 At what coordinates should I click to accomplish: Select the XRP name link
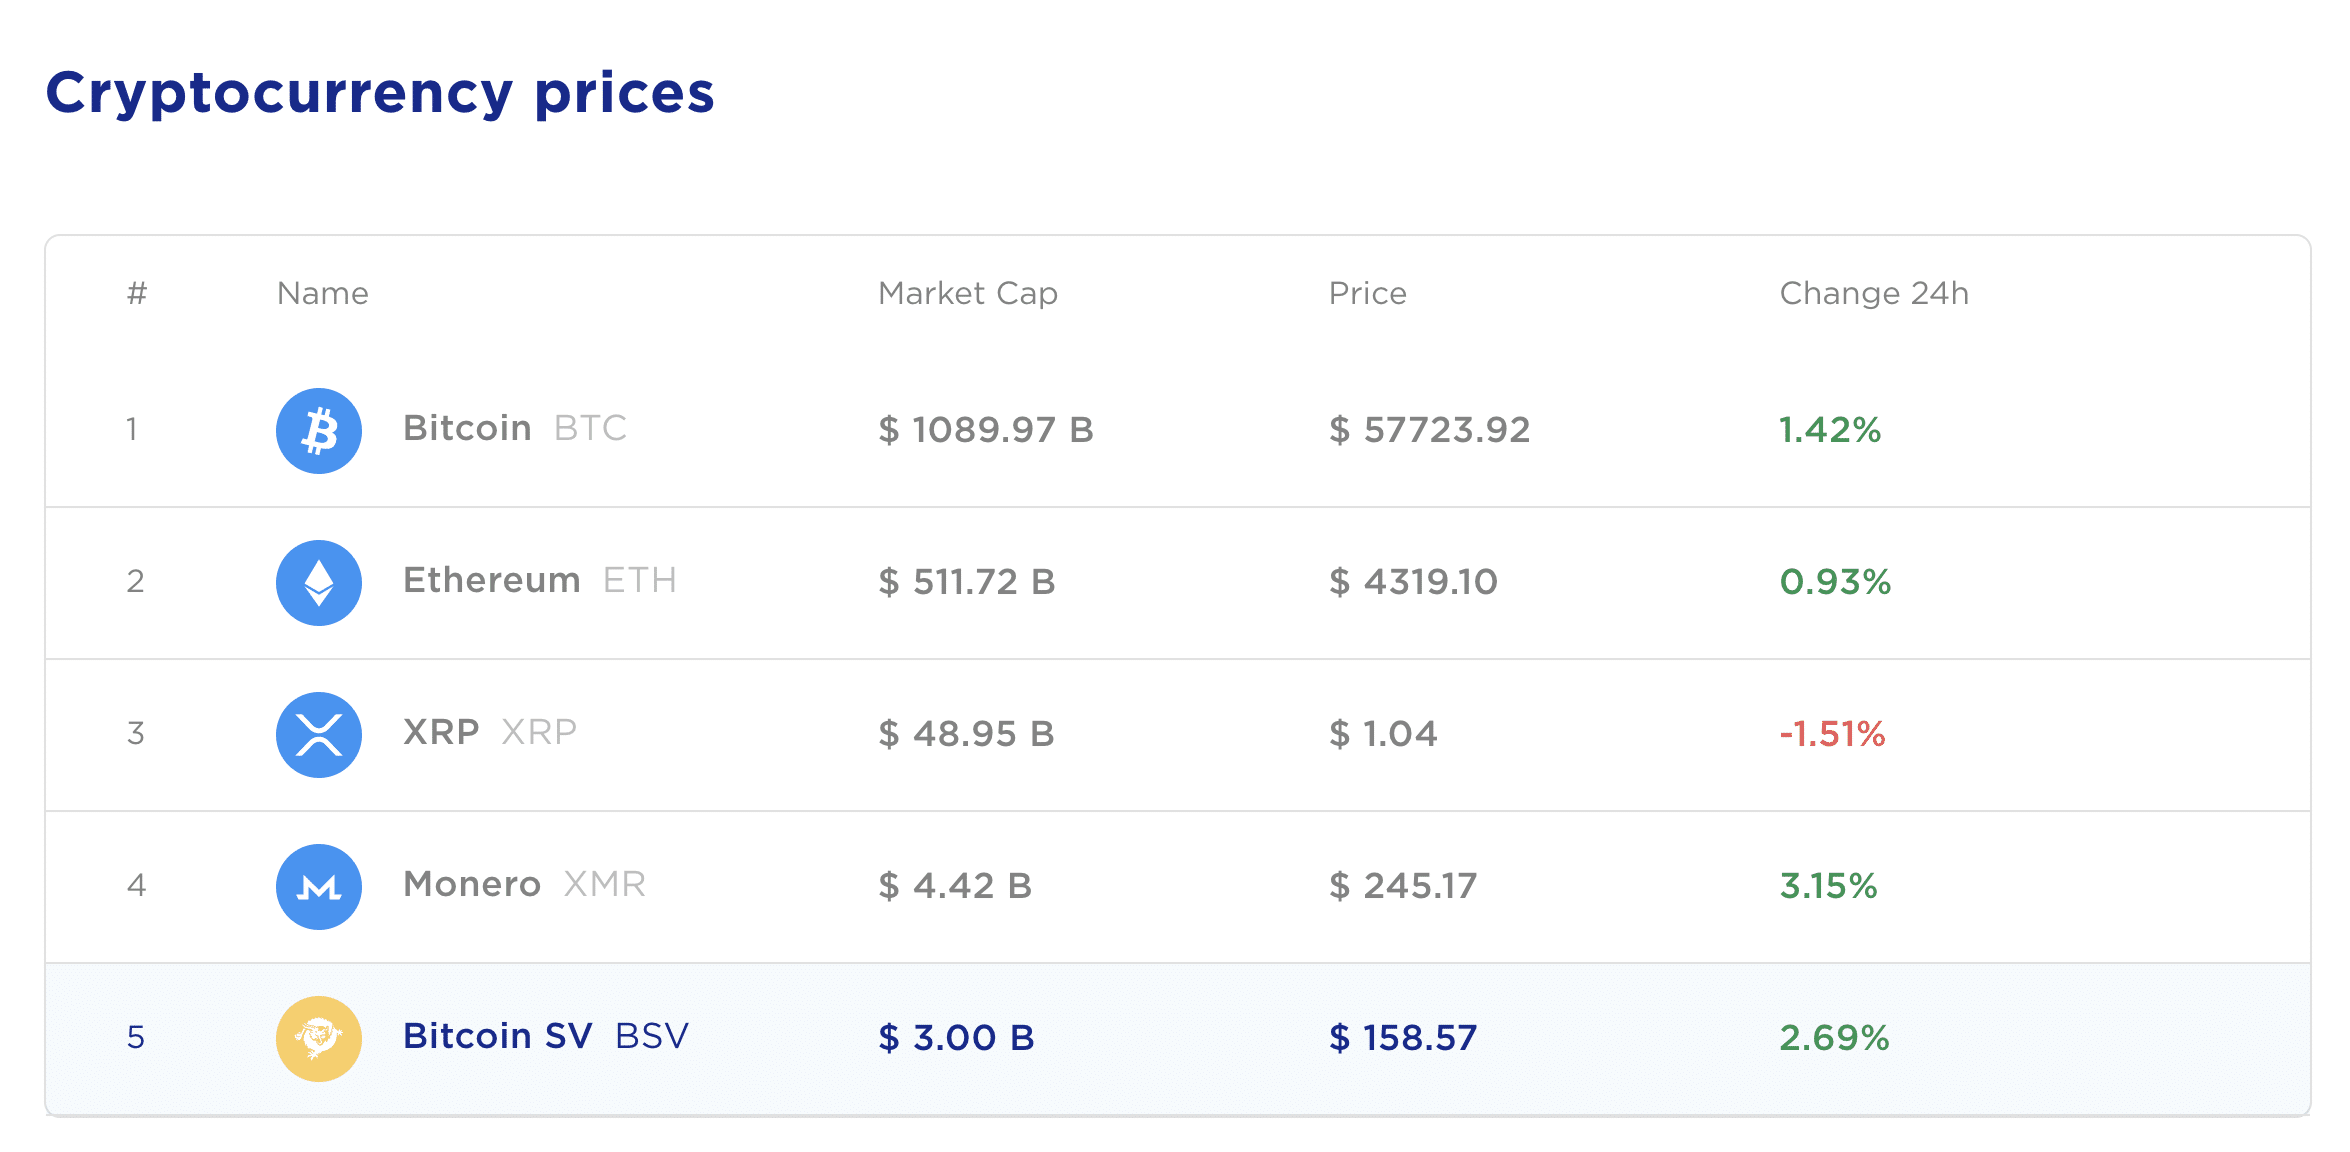490,732
